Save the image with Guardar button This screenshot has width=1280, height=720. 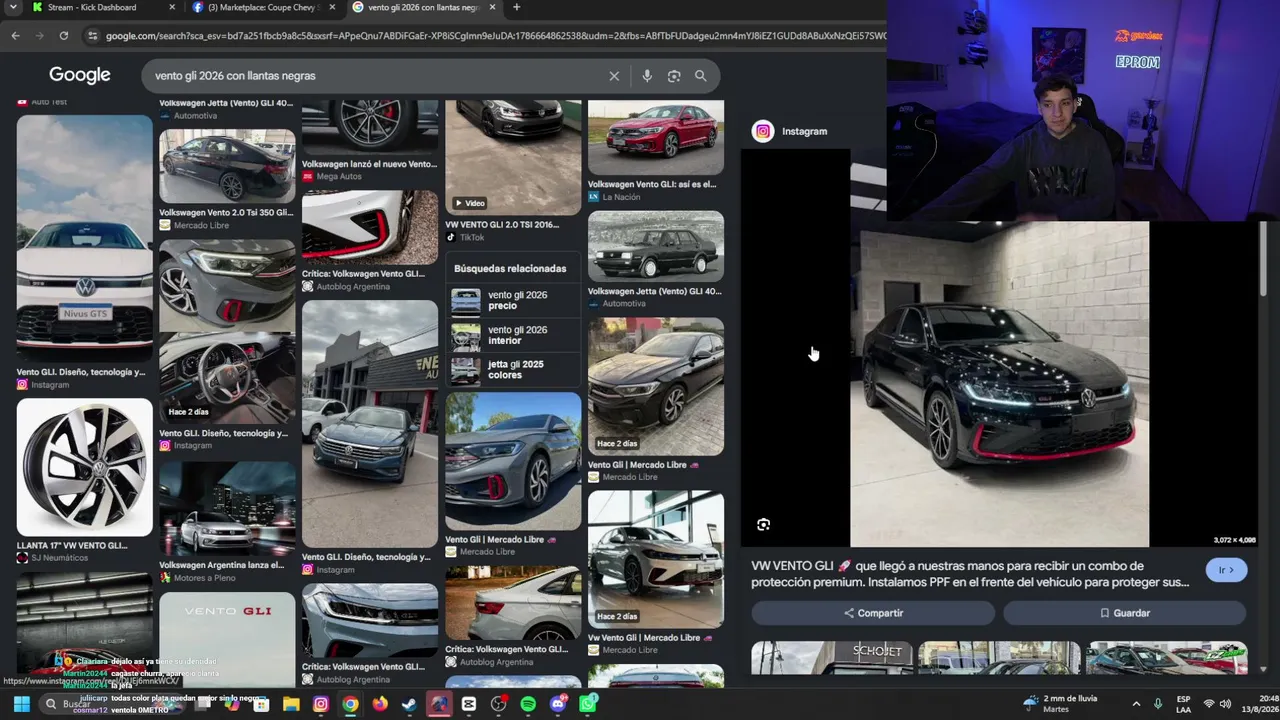click(x=1125, y=613)
